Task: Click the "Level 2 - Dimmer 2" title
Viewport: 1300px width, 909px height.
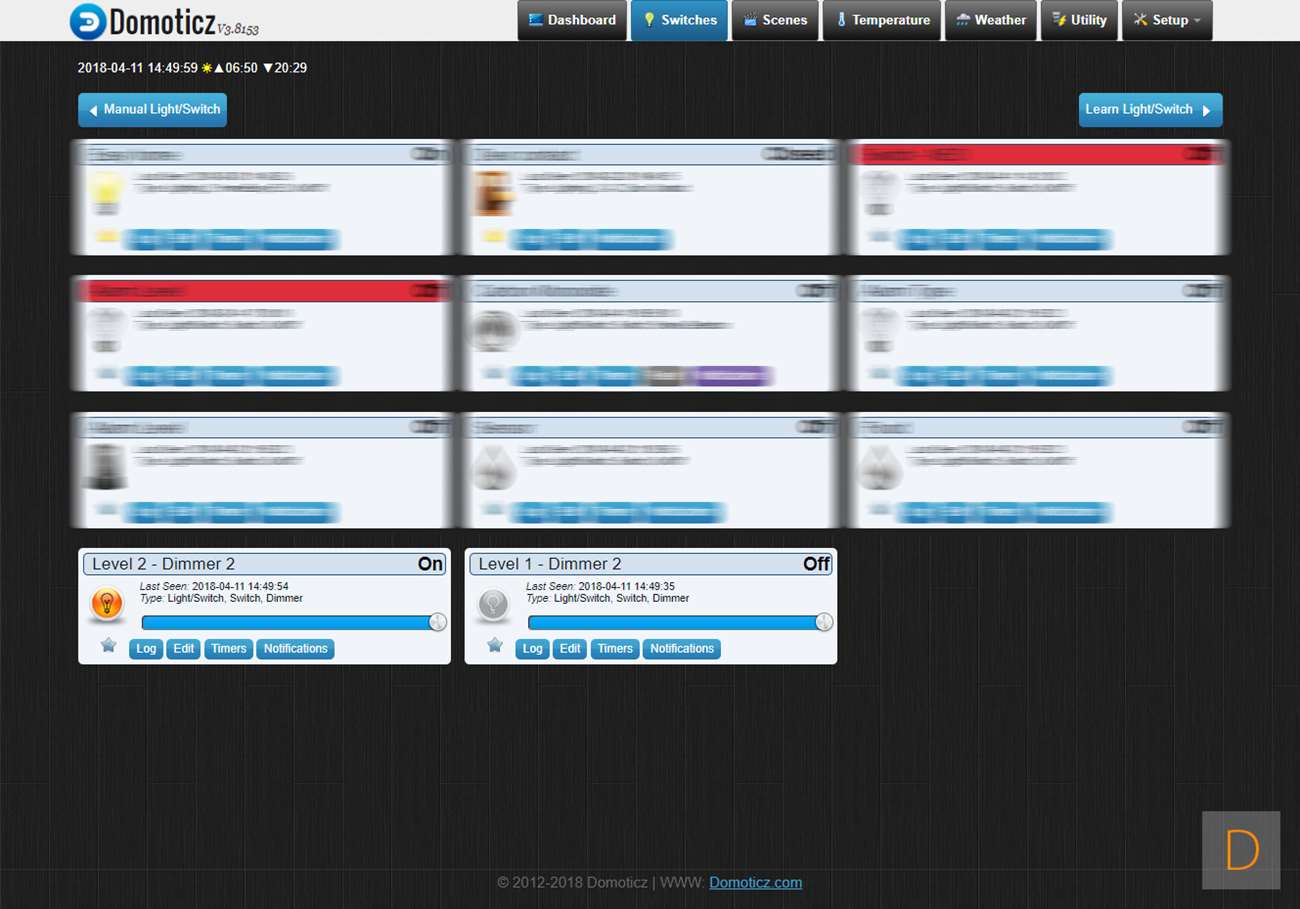Action: [164, 564]
